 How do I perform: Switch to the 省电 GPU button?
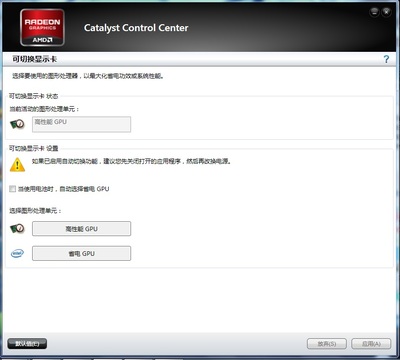click(81, 254)
